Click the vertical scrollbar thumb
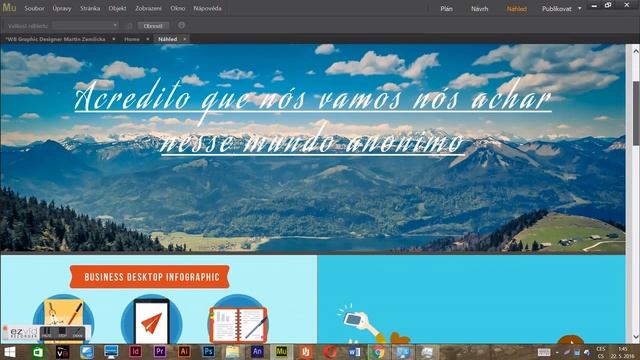640x360 pixels. tap(636, 113)
